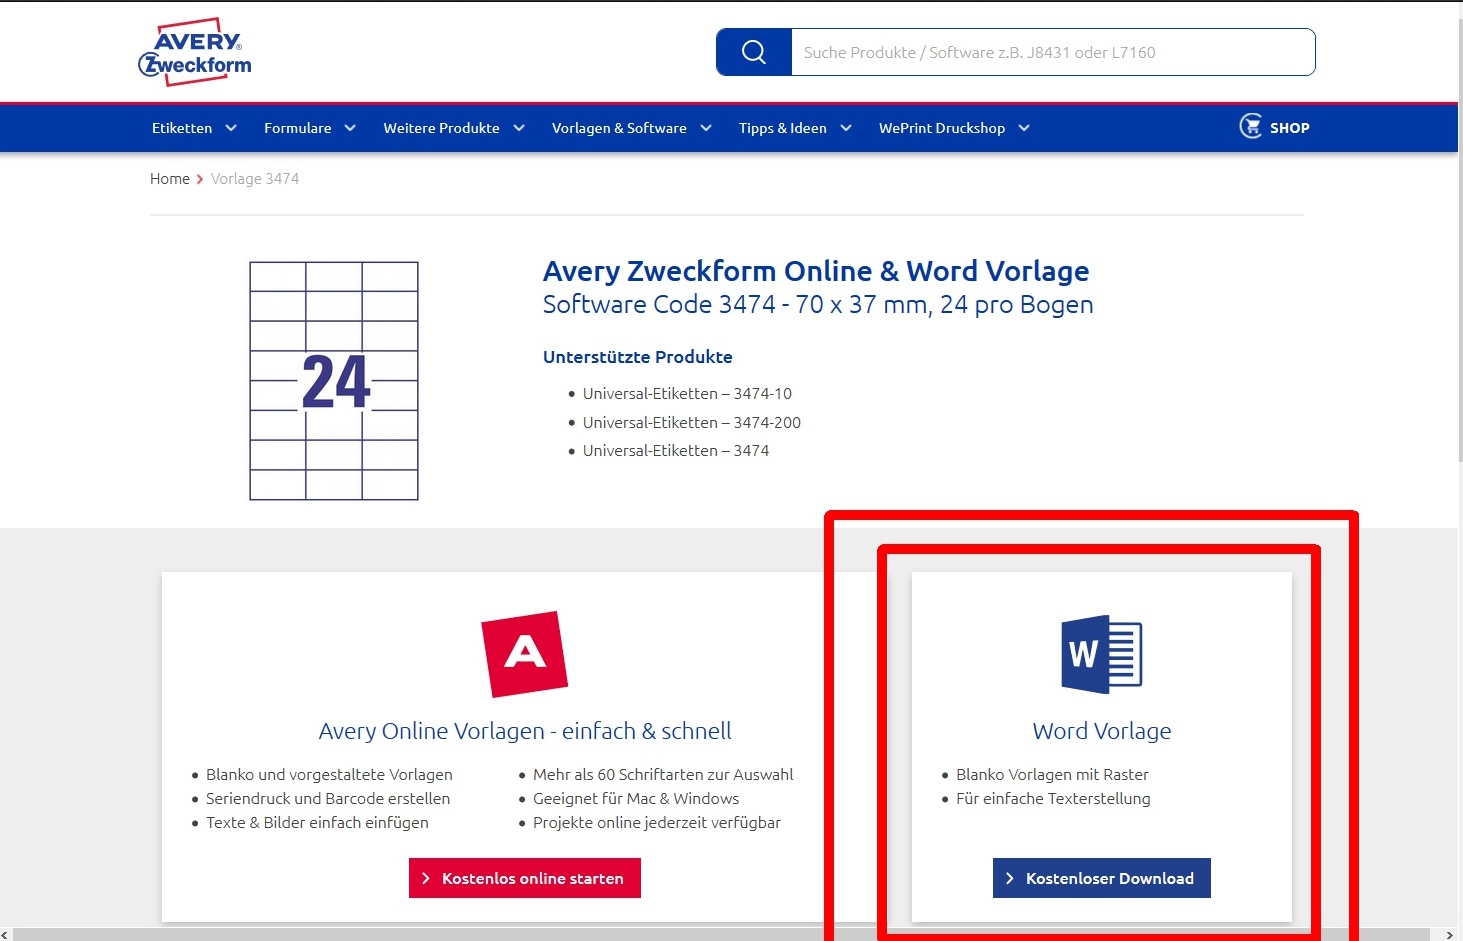Go to the Home breadcrumb
This screenshot has width=1463, height=941.
(x=170, y=179)
